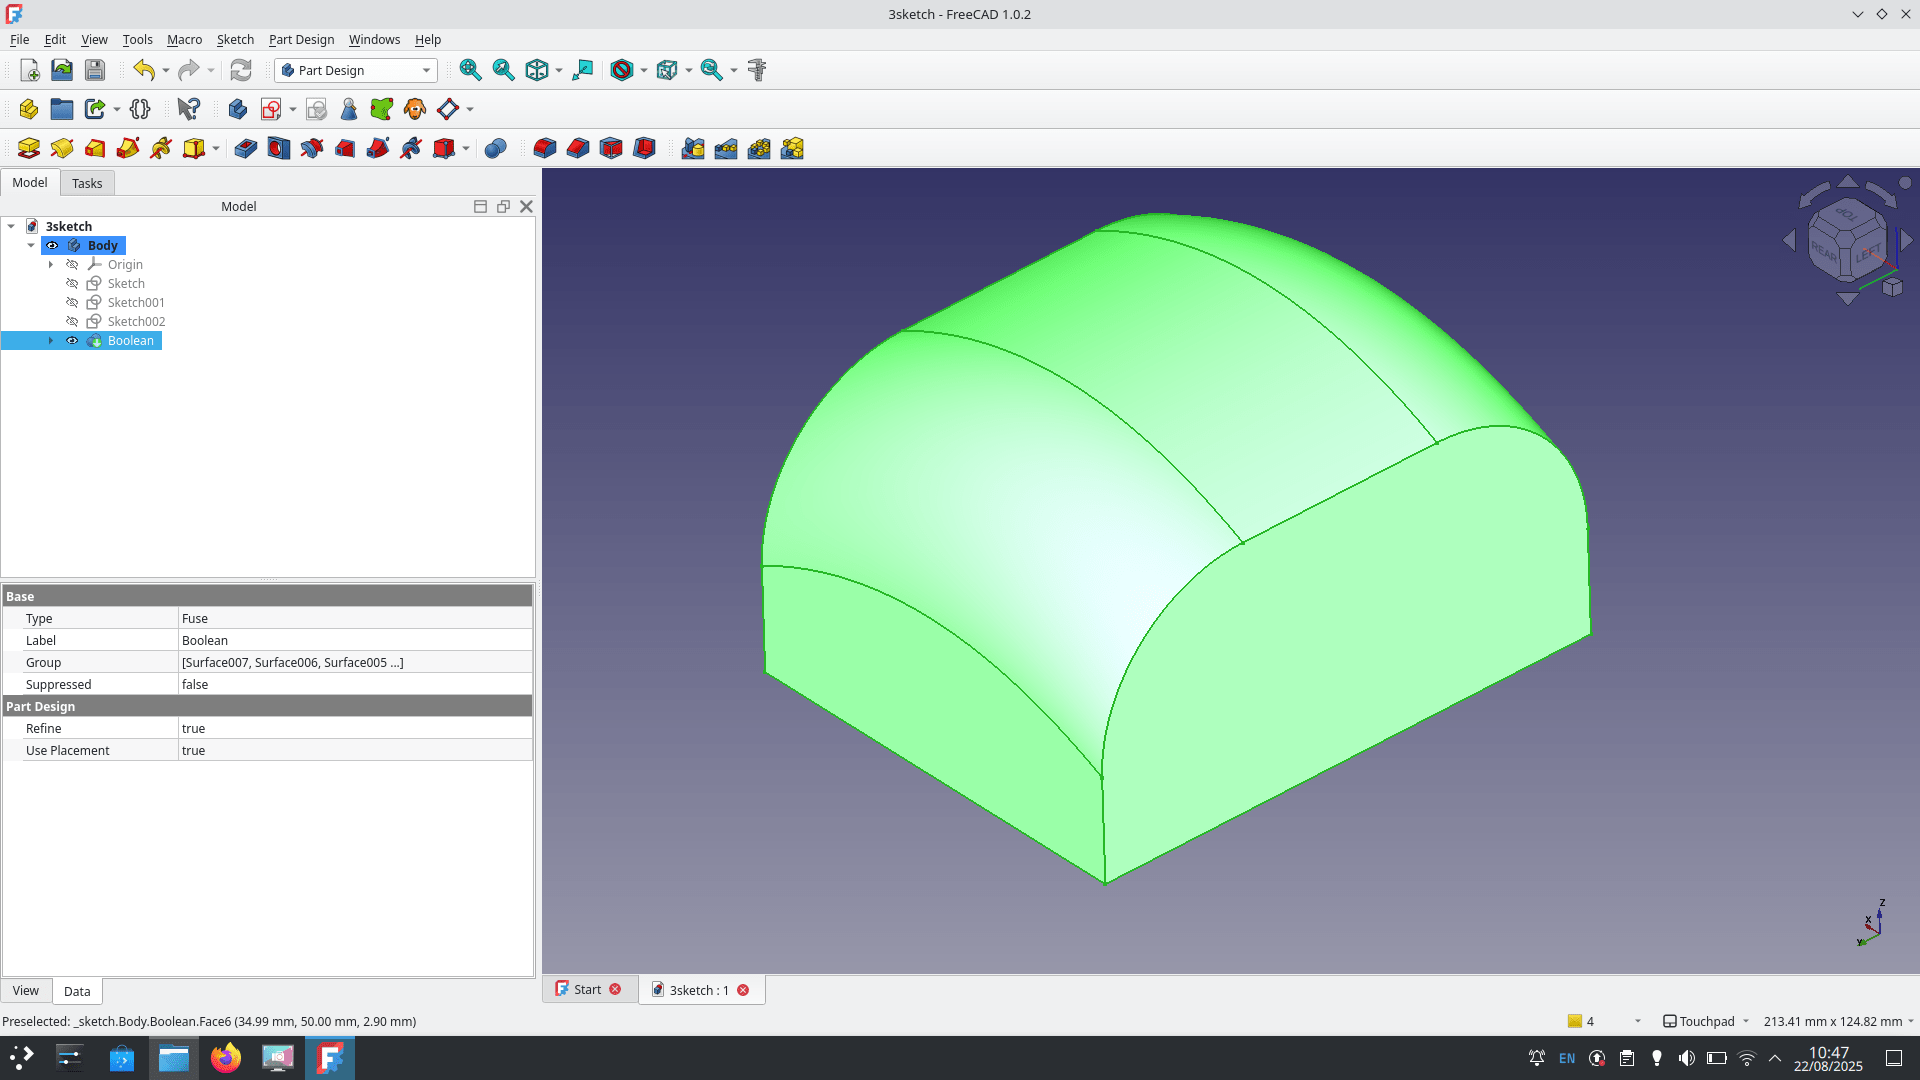Expand the Boolean tree node
This screenshot has height=1080, width=1920.
(51, 341)
